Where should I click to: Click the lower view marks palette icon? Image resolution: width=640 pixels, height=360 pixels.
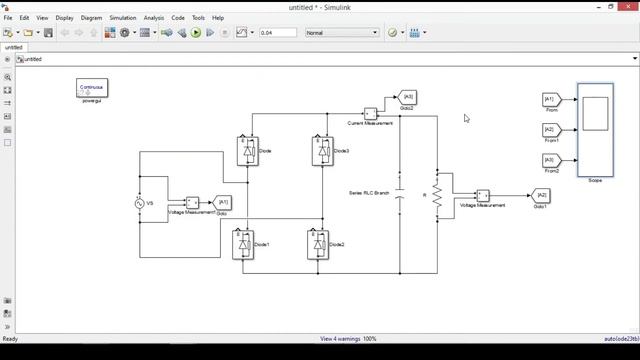(x=7, y=313)
